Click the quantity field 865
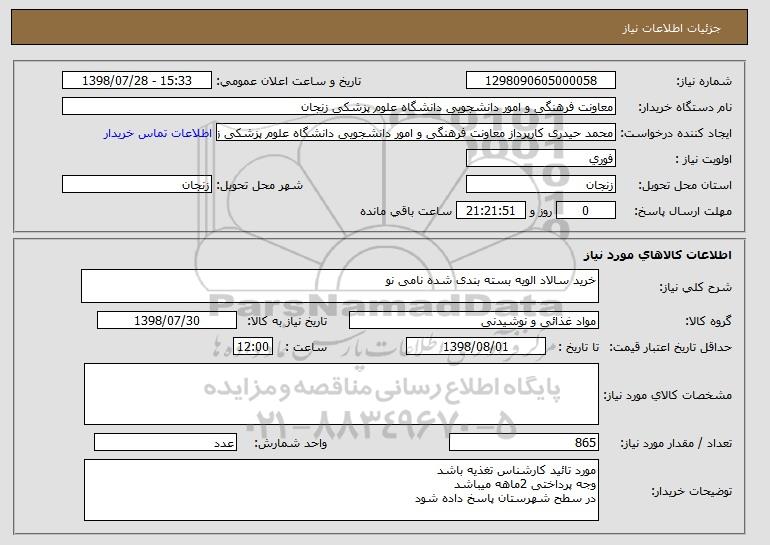 pyautogui.click(x=524, y=442)
